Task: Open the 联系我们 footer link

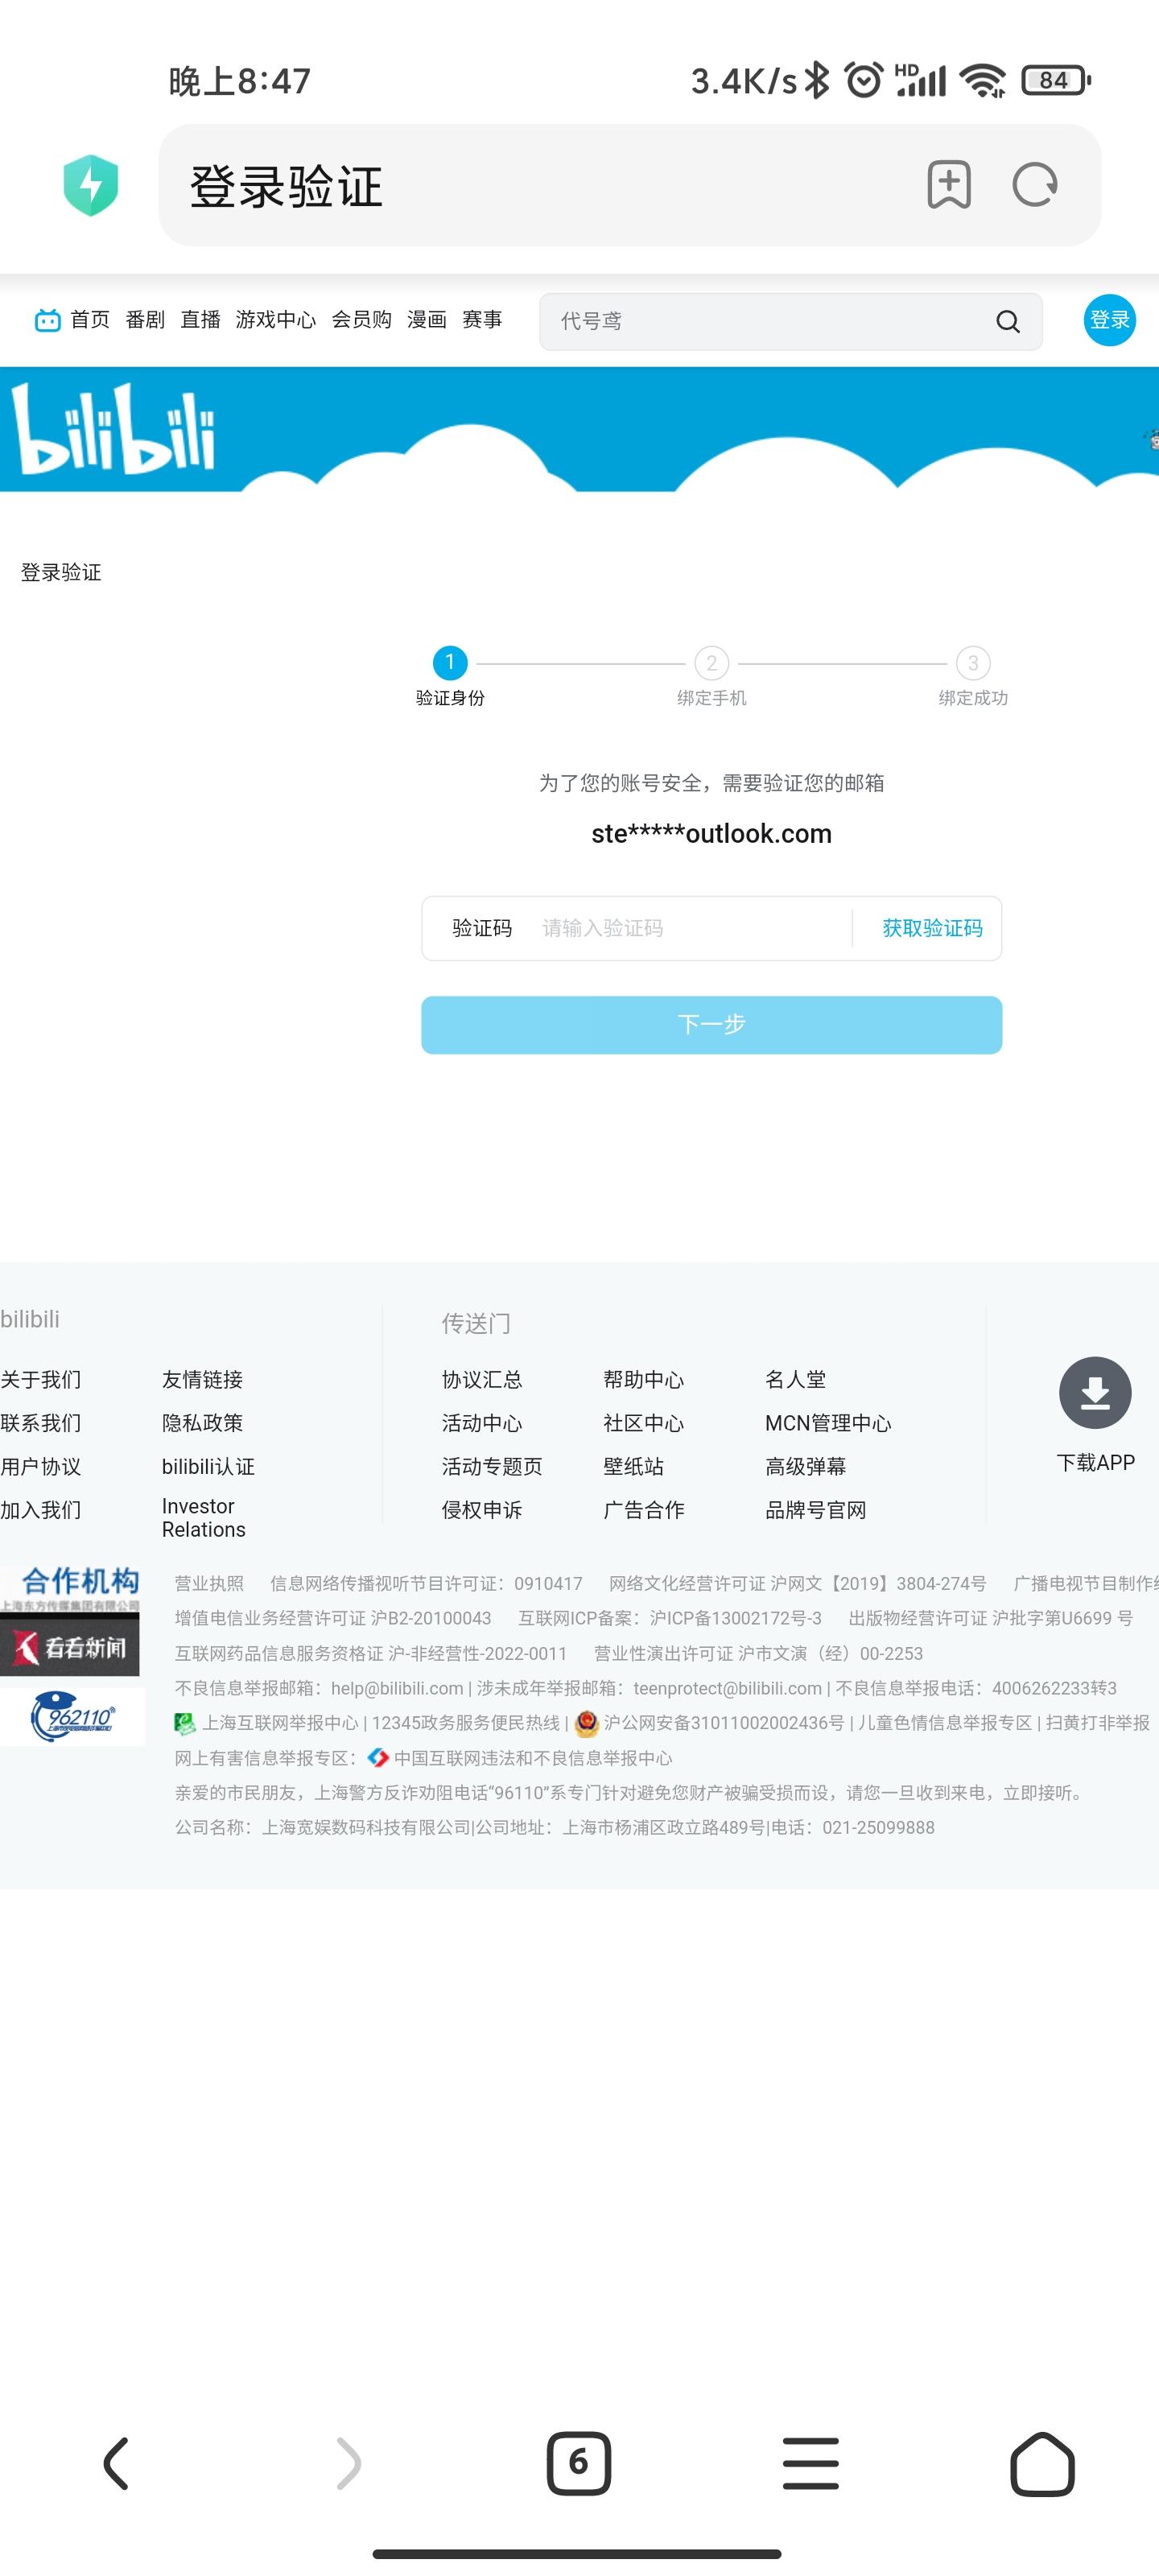Action: pyautogui.click(x=41, y=1423)
